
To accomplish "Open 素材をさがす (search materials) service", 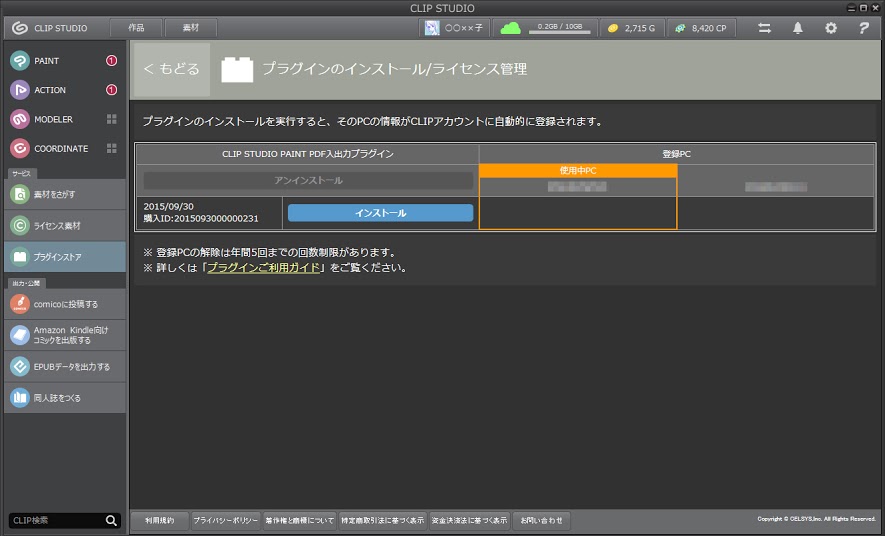I will (65, 195).
